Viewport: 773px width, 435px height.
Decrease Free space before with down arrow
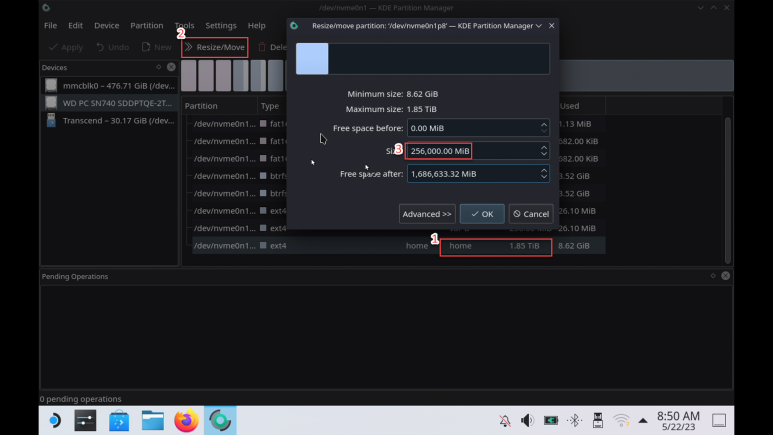click(544, 132)
